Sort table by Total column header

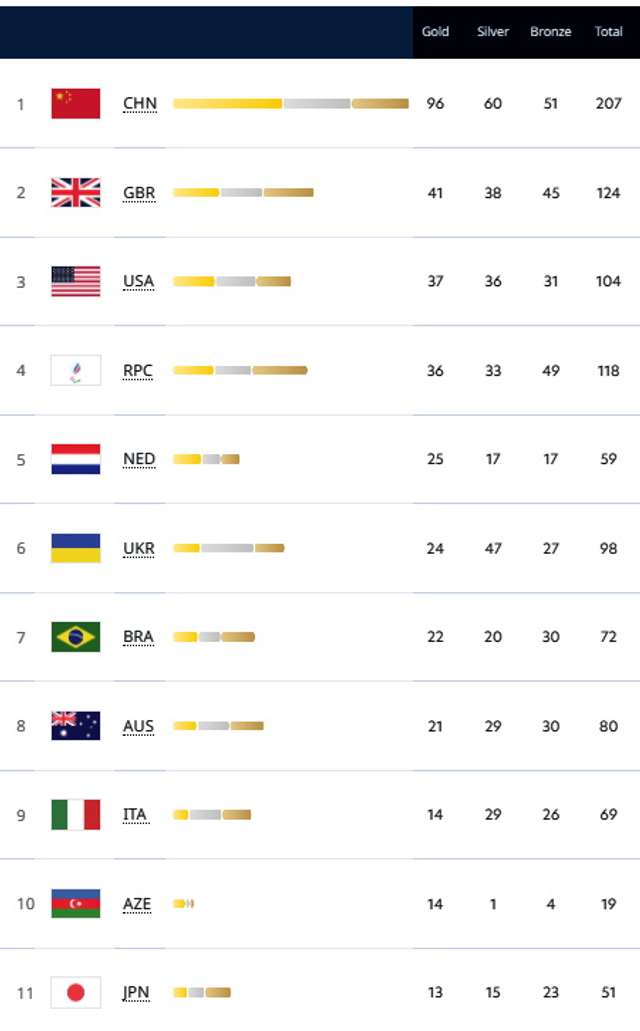(x=609, y=31)
